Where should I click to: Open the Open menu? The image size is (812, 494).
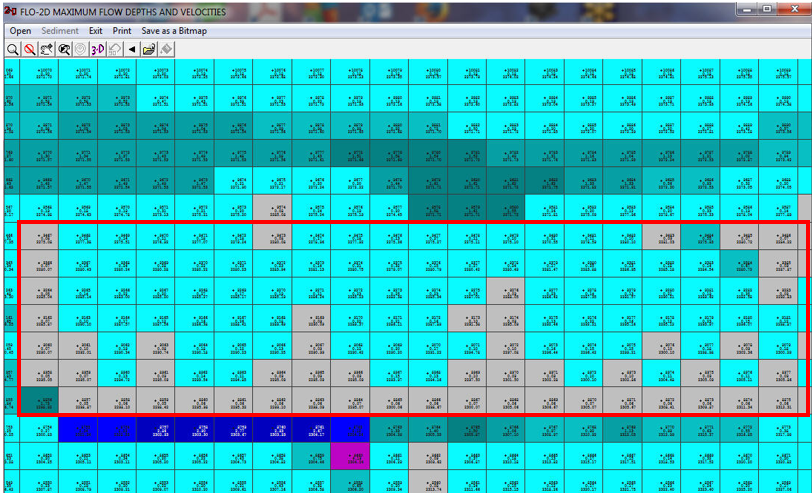click(20, 31)
